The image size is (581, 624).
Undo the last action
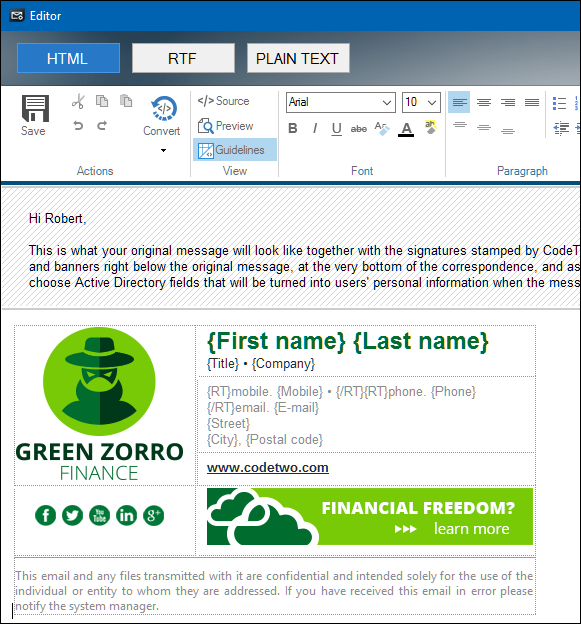click(x=78, y=126)
